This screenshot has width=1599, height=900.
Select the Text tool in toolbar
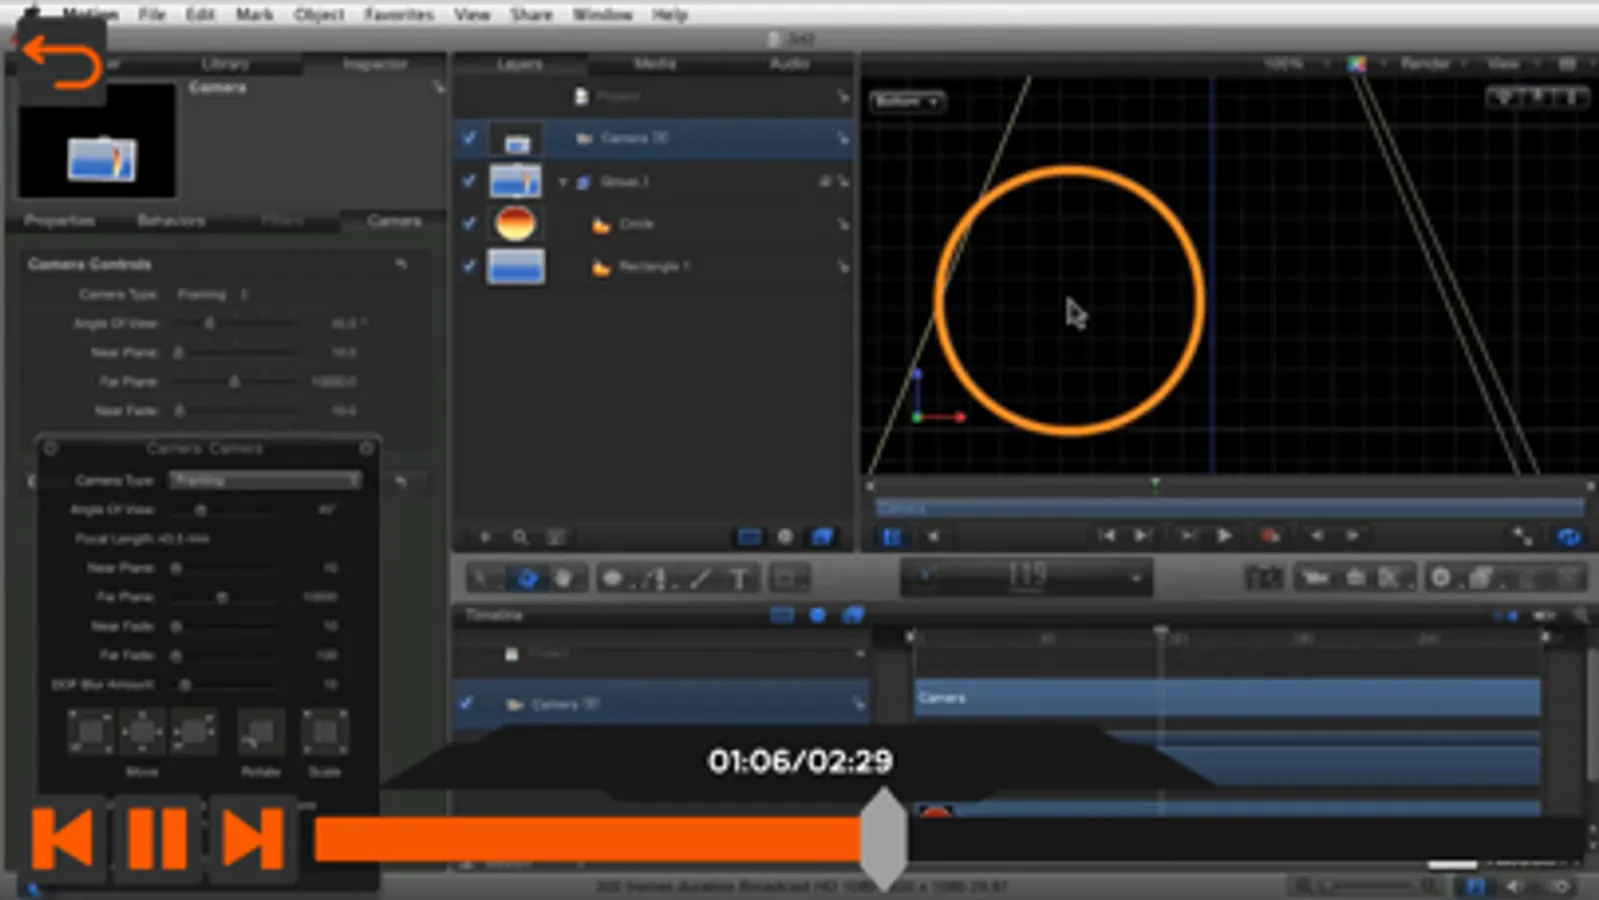point(739,578)
